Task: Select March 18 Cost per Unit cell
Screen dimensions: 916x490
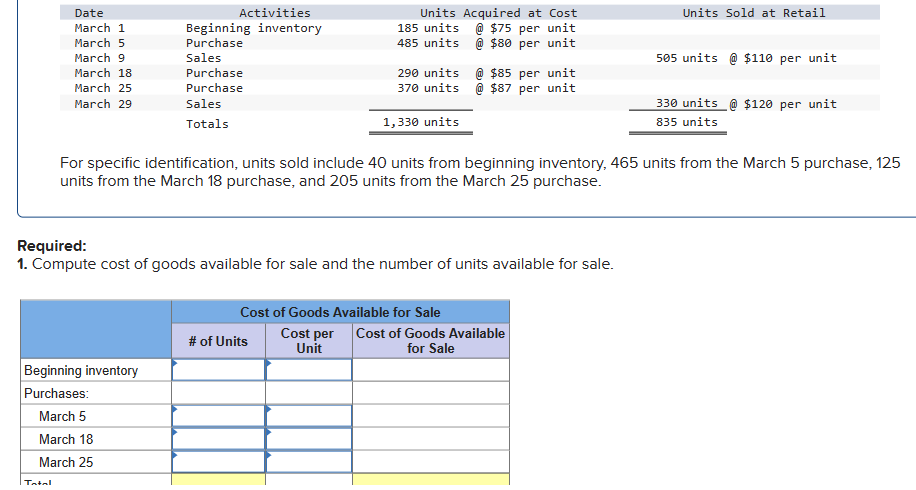Action: point(309,439)
